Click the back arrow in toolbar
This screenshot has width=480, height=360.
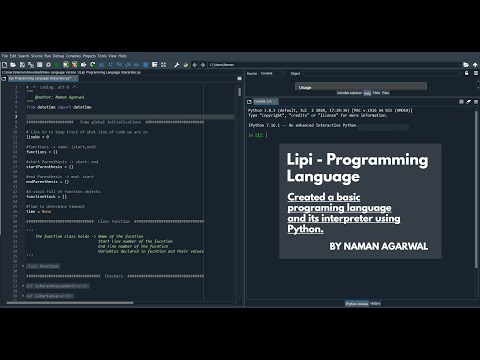195,65
